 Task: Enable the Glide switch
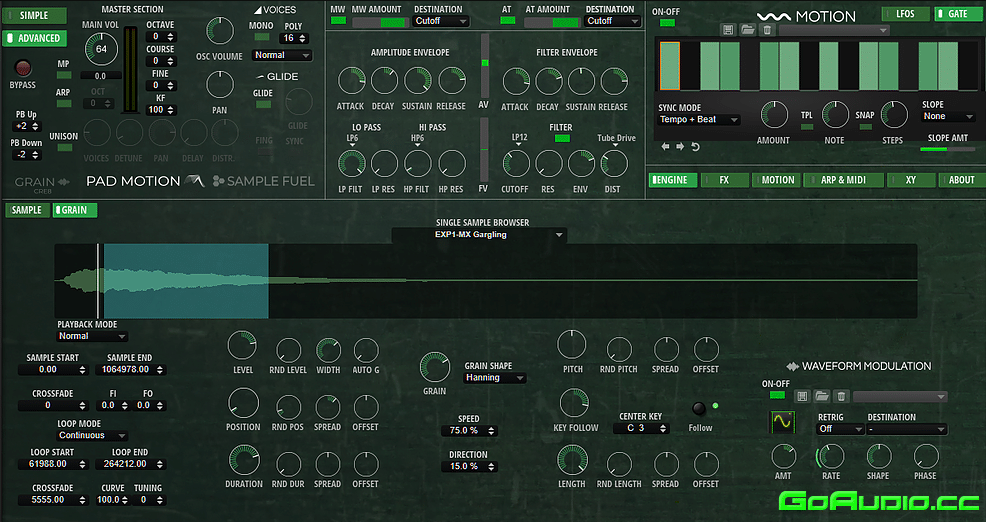click(263, 104)
